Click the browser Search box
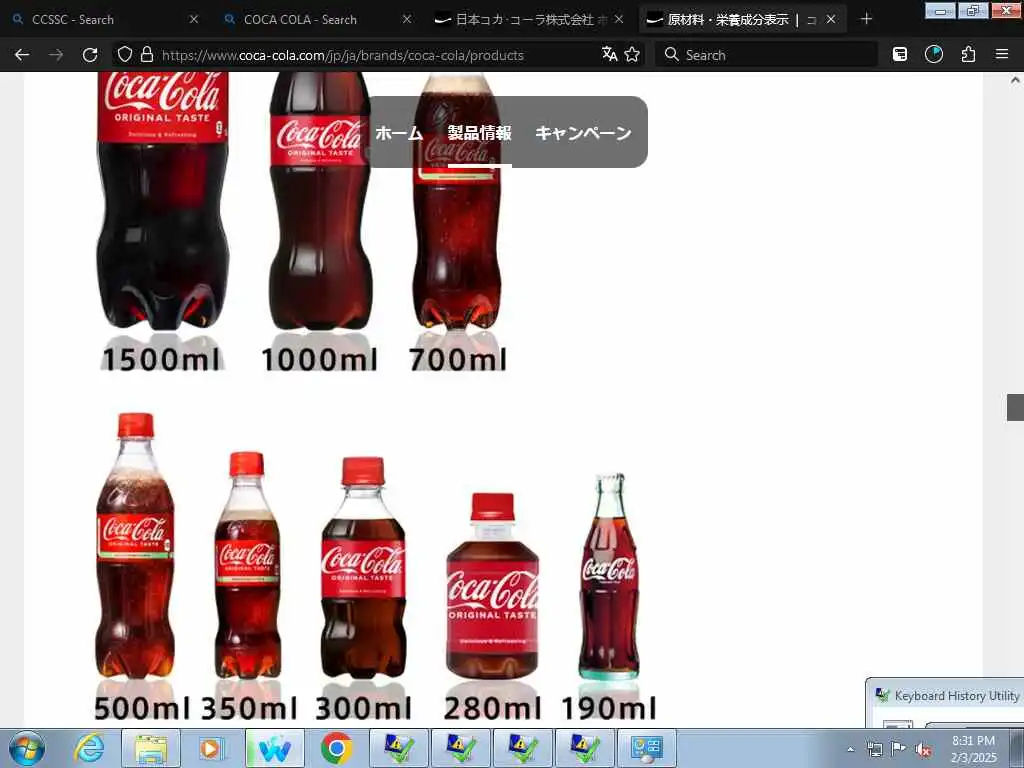Image resolution: width=1024 pixels, height=768 pixels. pyautogui.click(x=767, y=55)
